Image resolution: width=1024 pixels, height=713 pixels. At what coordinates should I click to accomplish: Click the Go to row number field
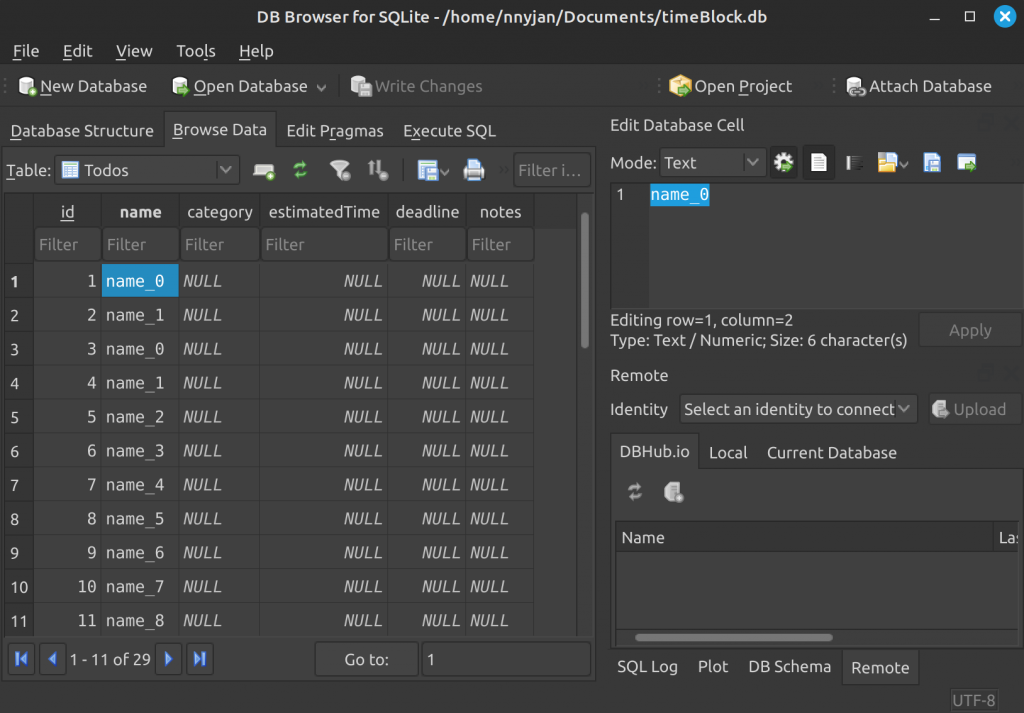(x=506, y=659)
